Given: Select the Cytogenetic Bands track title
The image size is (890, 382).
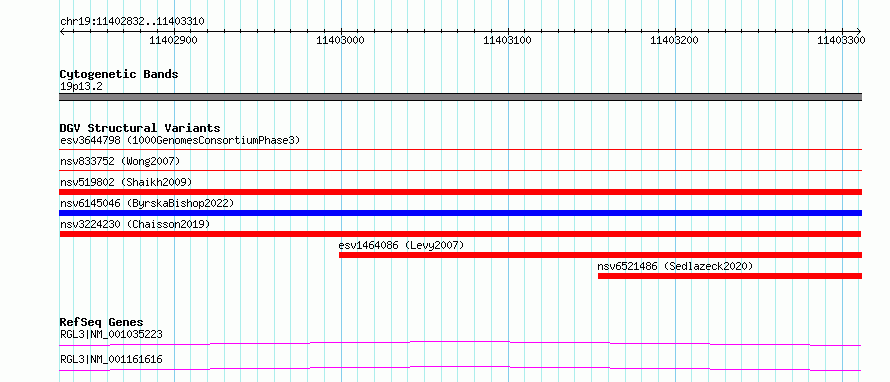Looking at the screenshot, I should pyautogui.click(x=119, y=74).
